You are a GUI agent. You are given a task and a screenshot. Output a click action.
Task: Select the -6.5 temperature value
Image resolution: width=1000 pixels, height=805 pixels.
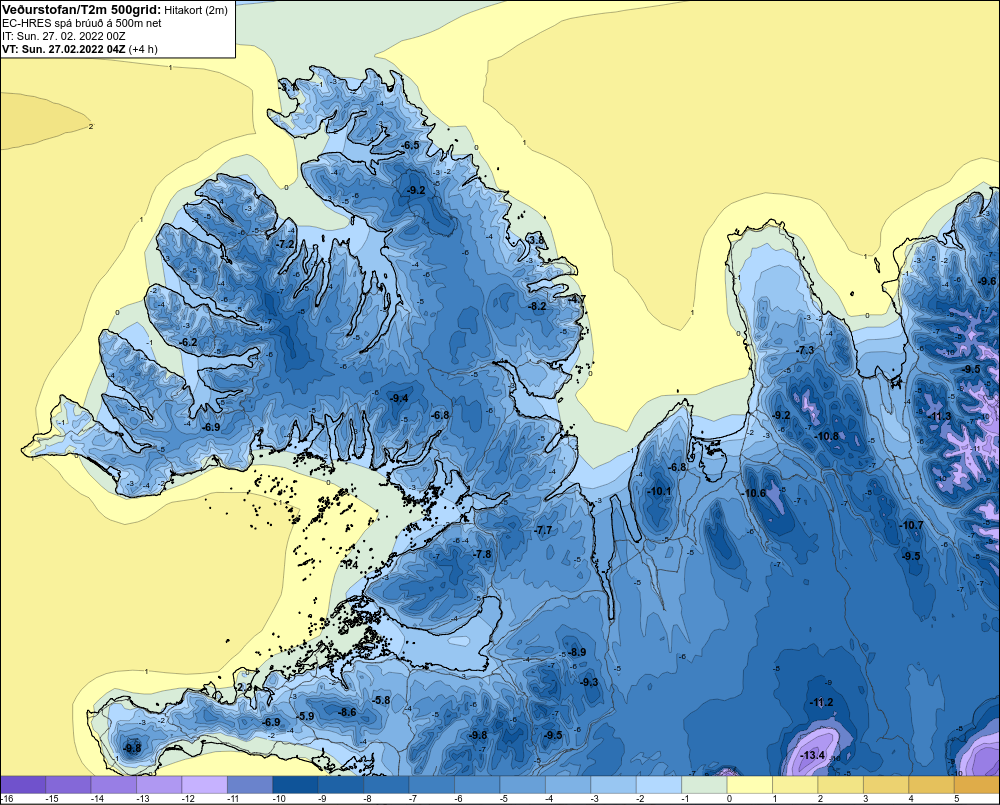click(x=411, y=145)
